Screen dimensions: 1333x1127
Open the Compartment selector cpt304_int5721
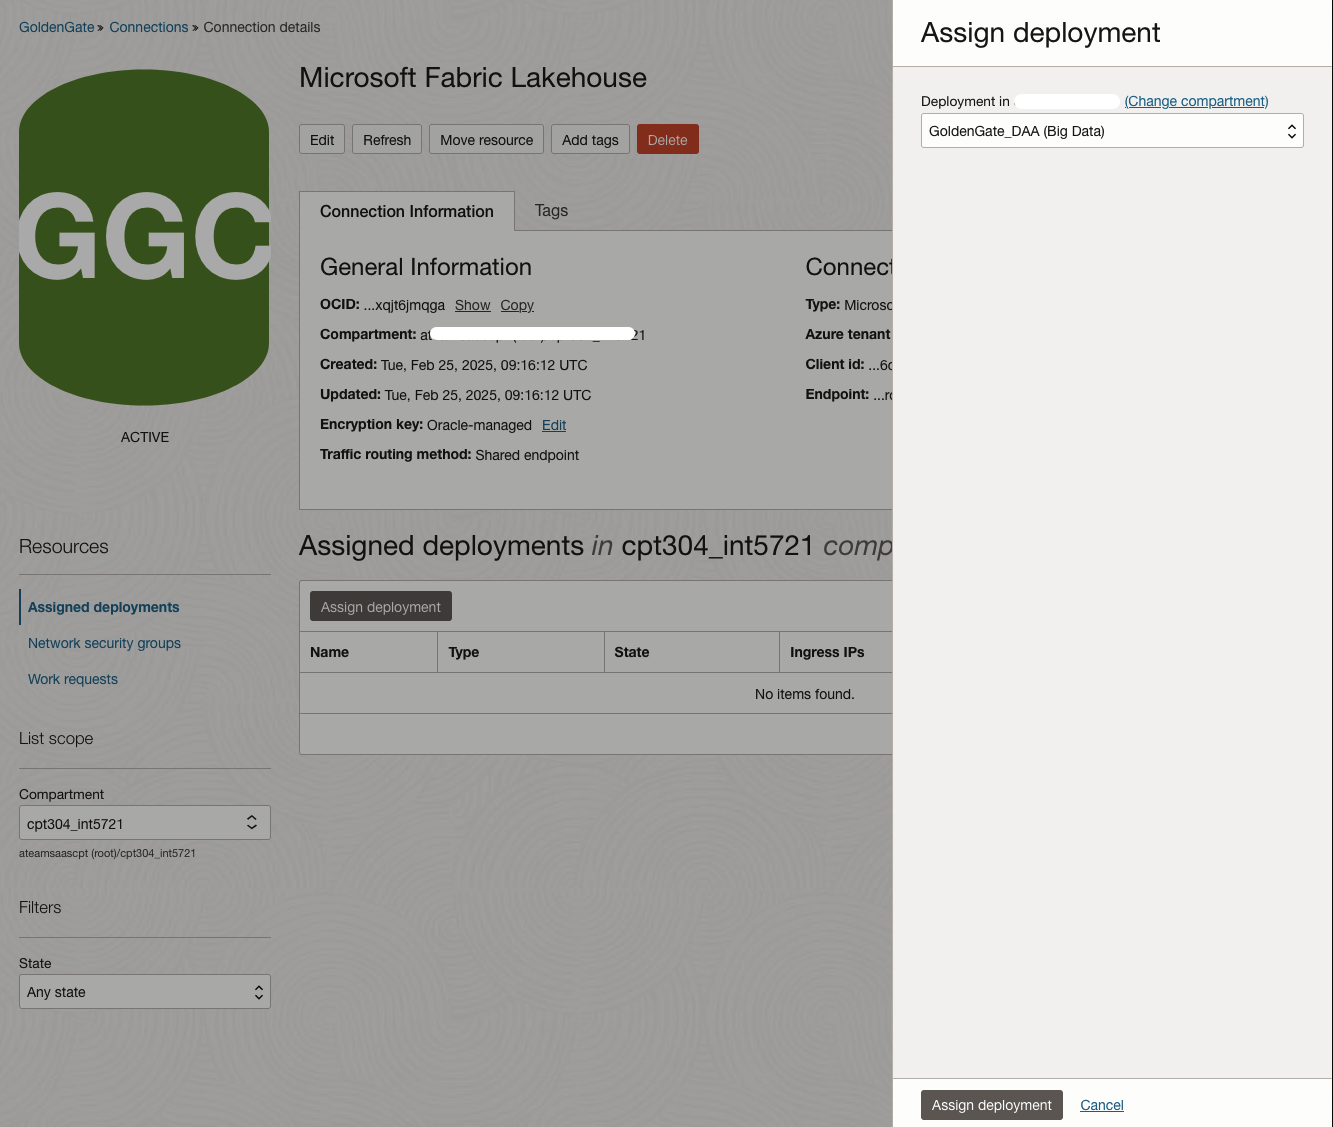tap(144, 822)
